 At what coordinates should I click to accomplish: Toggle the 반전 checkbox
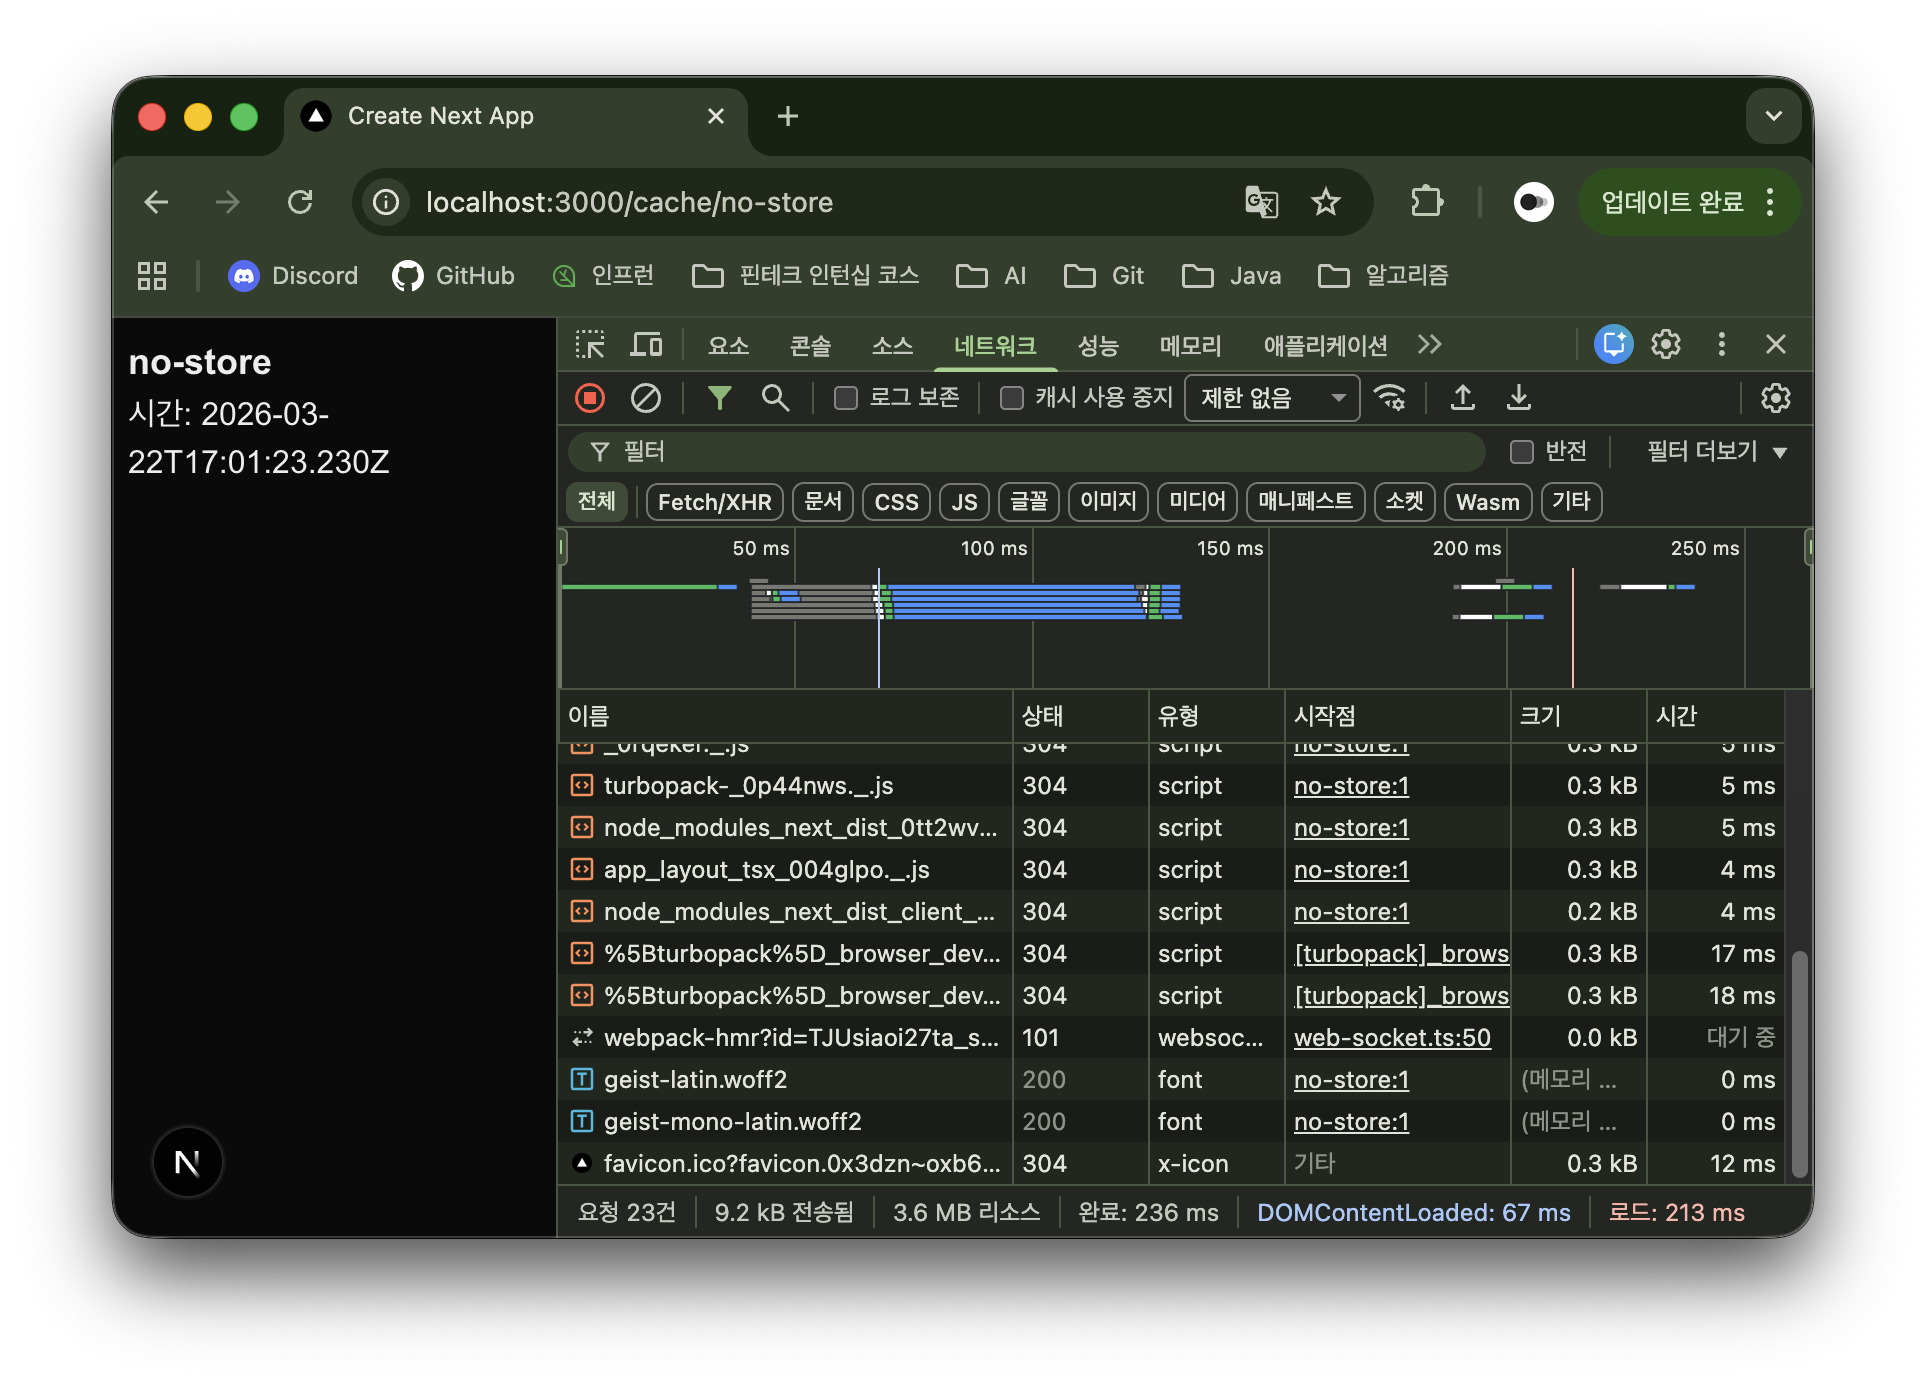[1521, 452]
